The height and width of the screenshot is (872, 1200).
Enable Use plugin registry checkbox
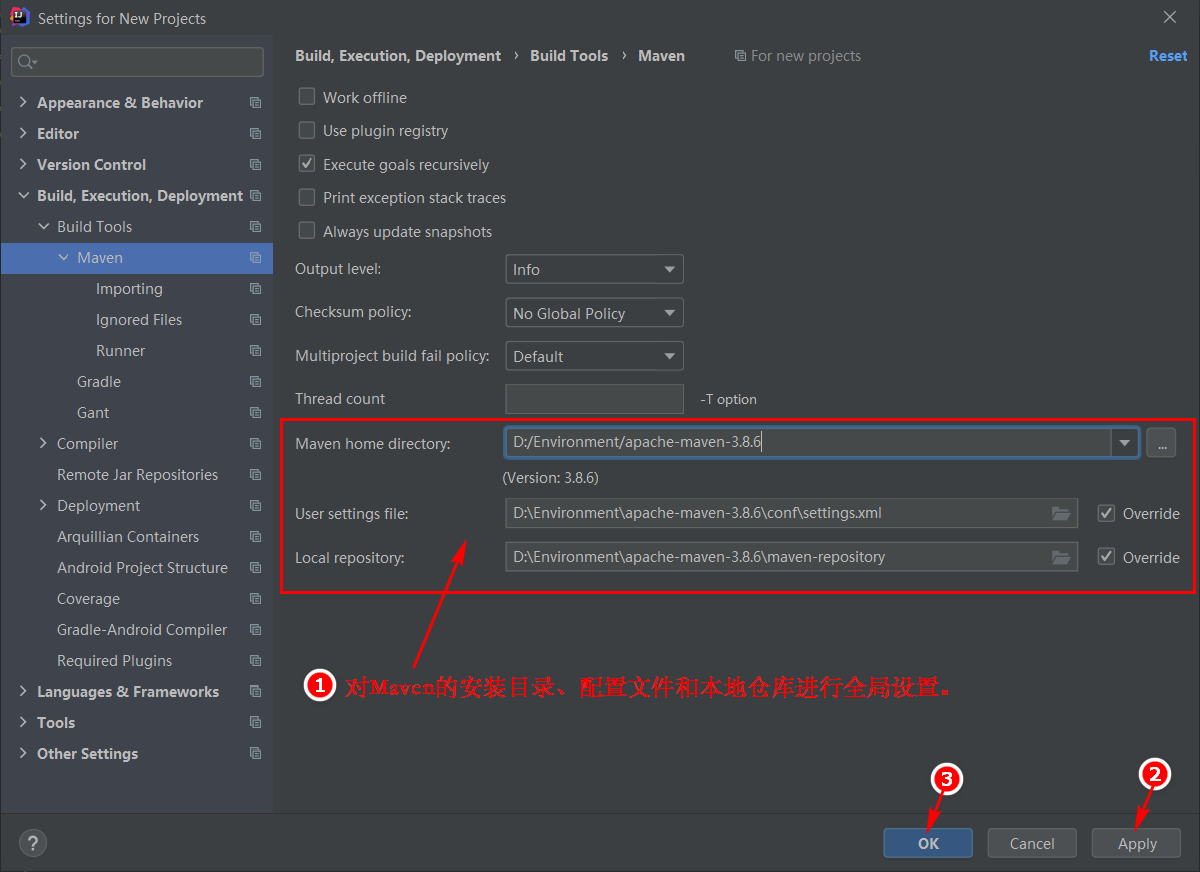[x=307, y=131]
